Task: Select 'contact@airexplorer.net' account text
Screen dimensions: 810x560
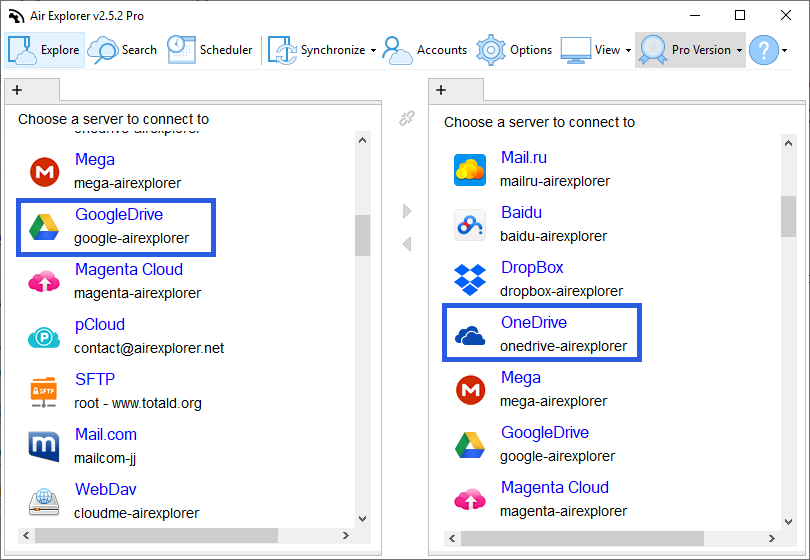Action: coord(149,348)
